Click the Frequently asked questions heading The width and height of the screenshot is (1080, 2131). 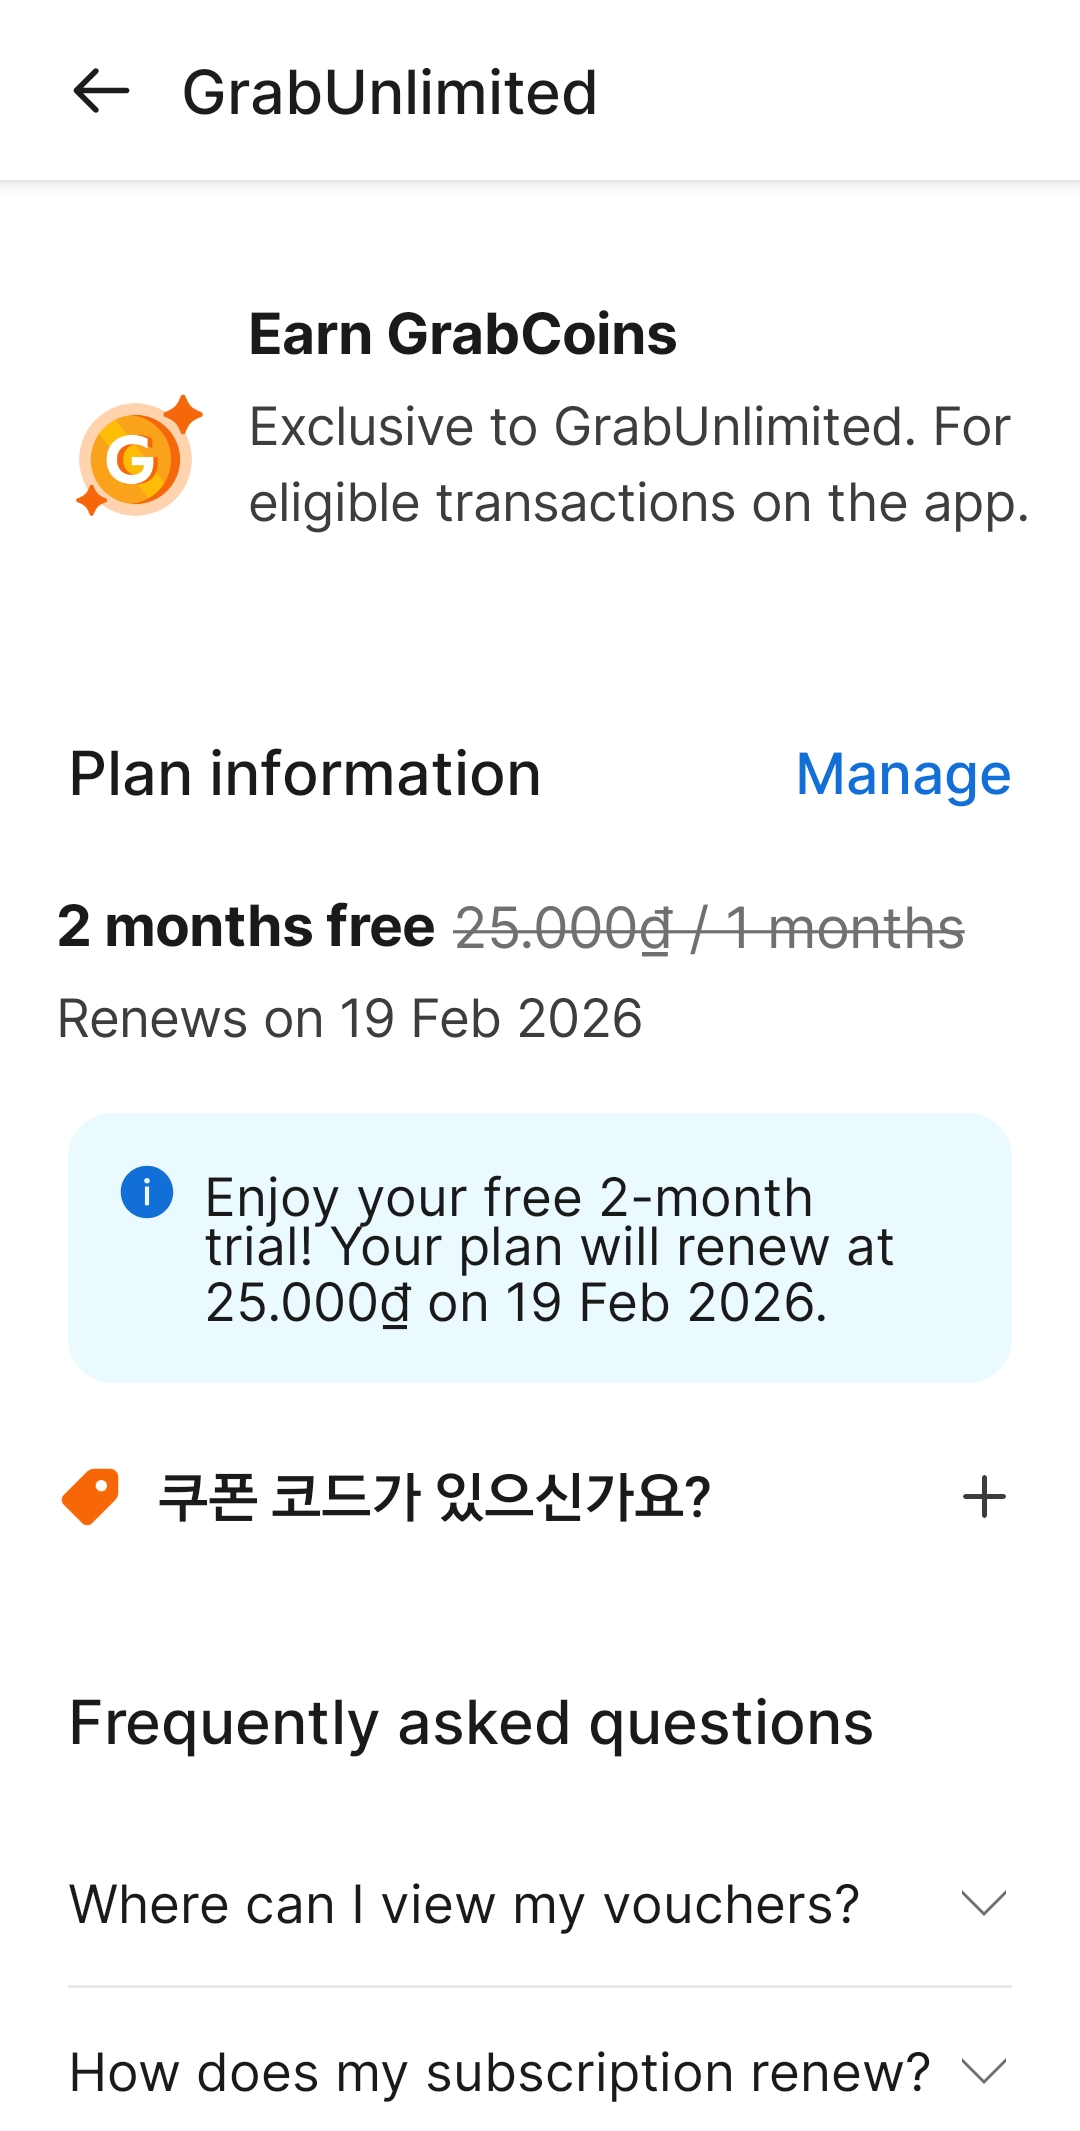click(x=471, y=1723)
